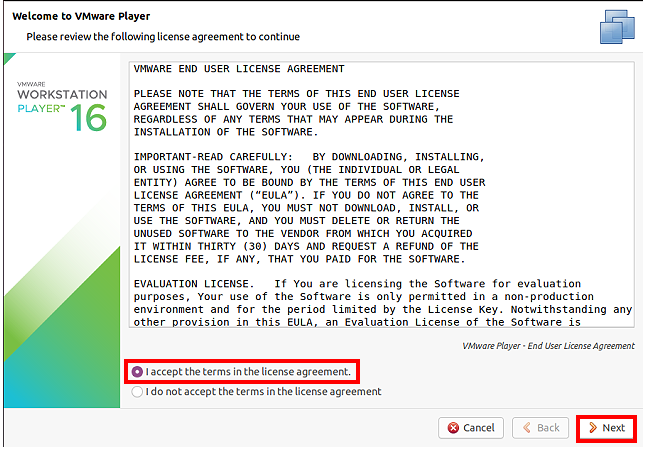Image resolution: width=647 pixels, height=449 pixels.
Task: Select 'I do not accept the terms' option
Action: tap(137, 392)
